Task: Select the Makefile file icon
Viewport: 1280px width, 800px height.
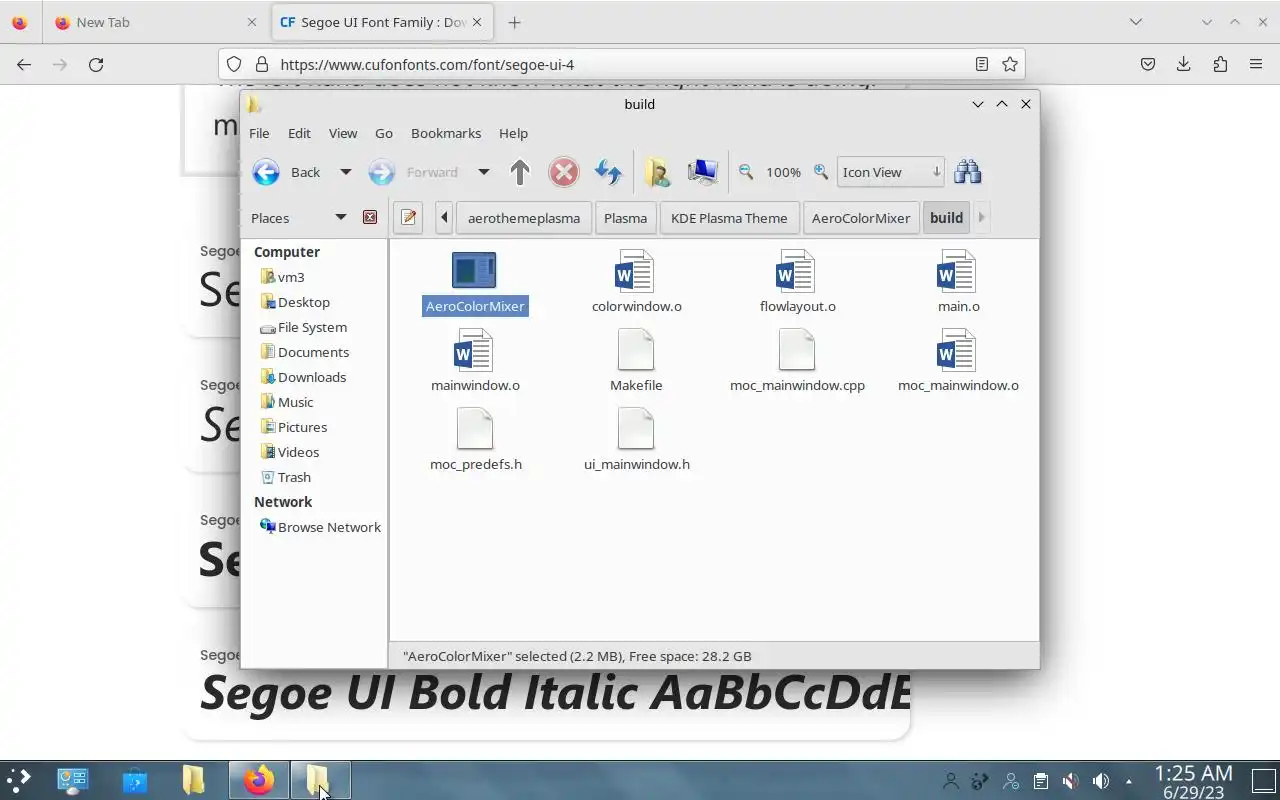Action: tap(636, 350)
